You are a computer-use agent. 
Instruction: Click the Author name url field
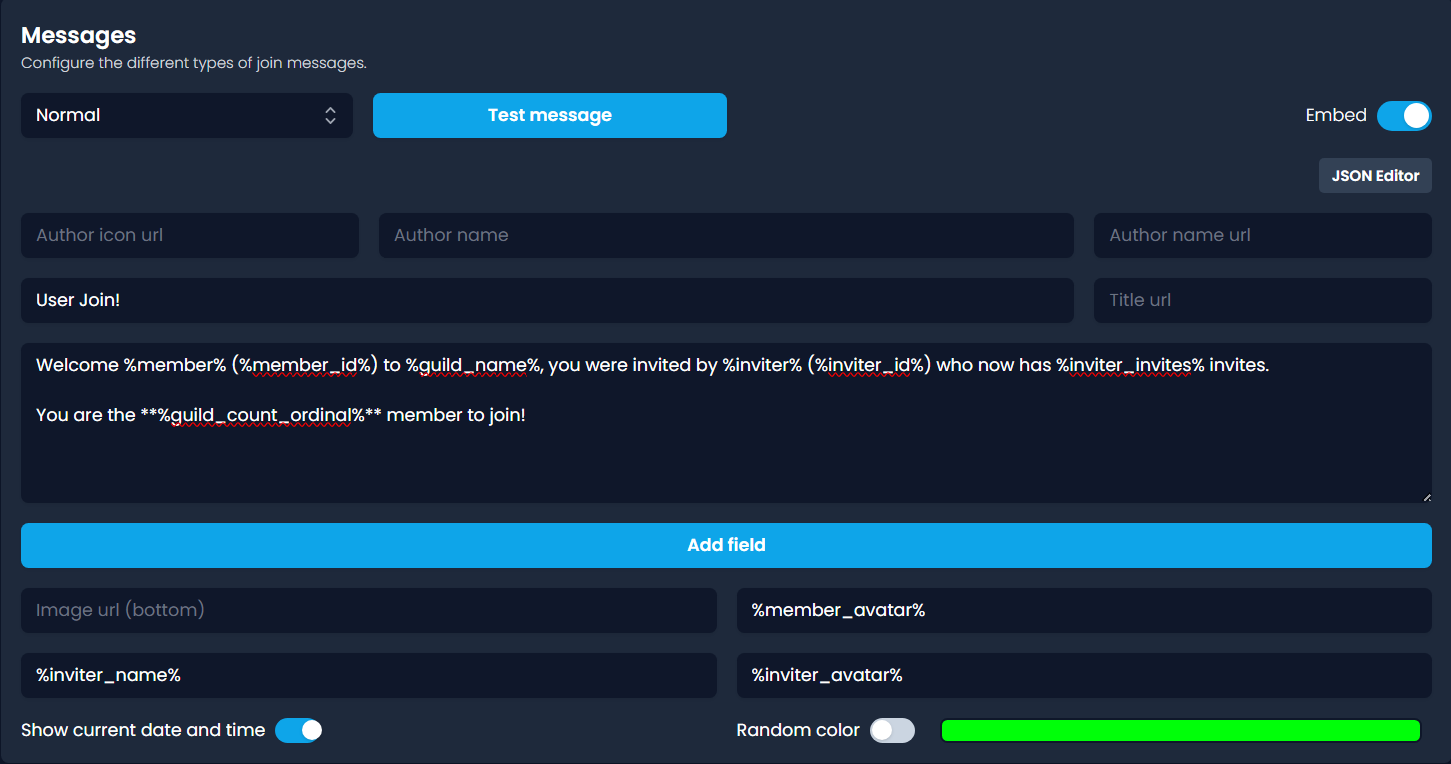1261,235
